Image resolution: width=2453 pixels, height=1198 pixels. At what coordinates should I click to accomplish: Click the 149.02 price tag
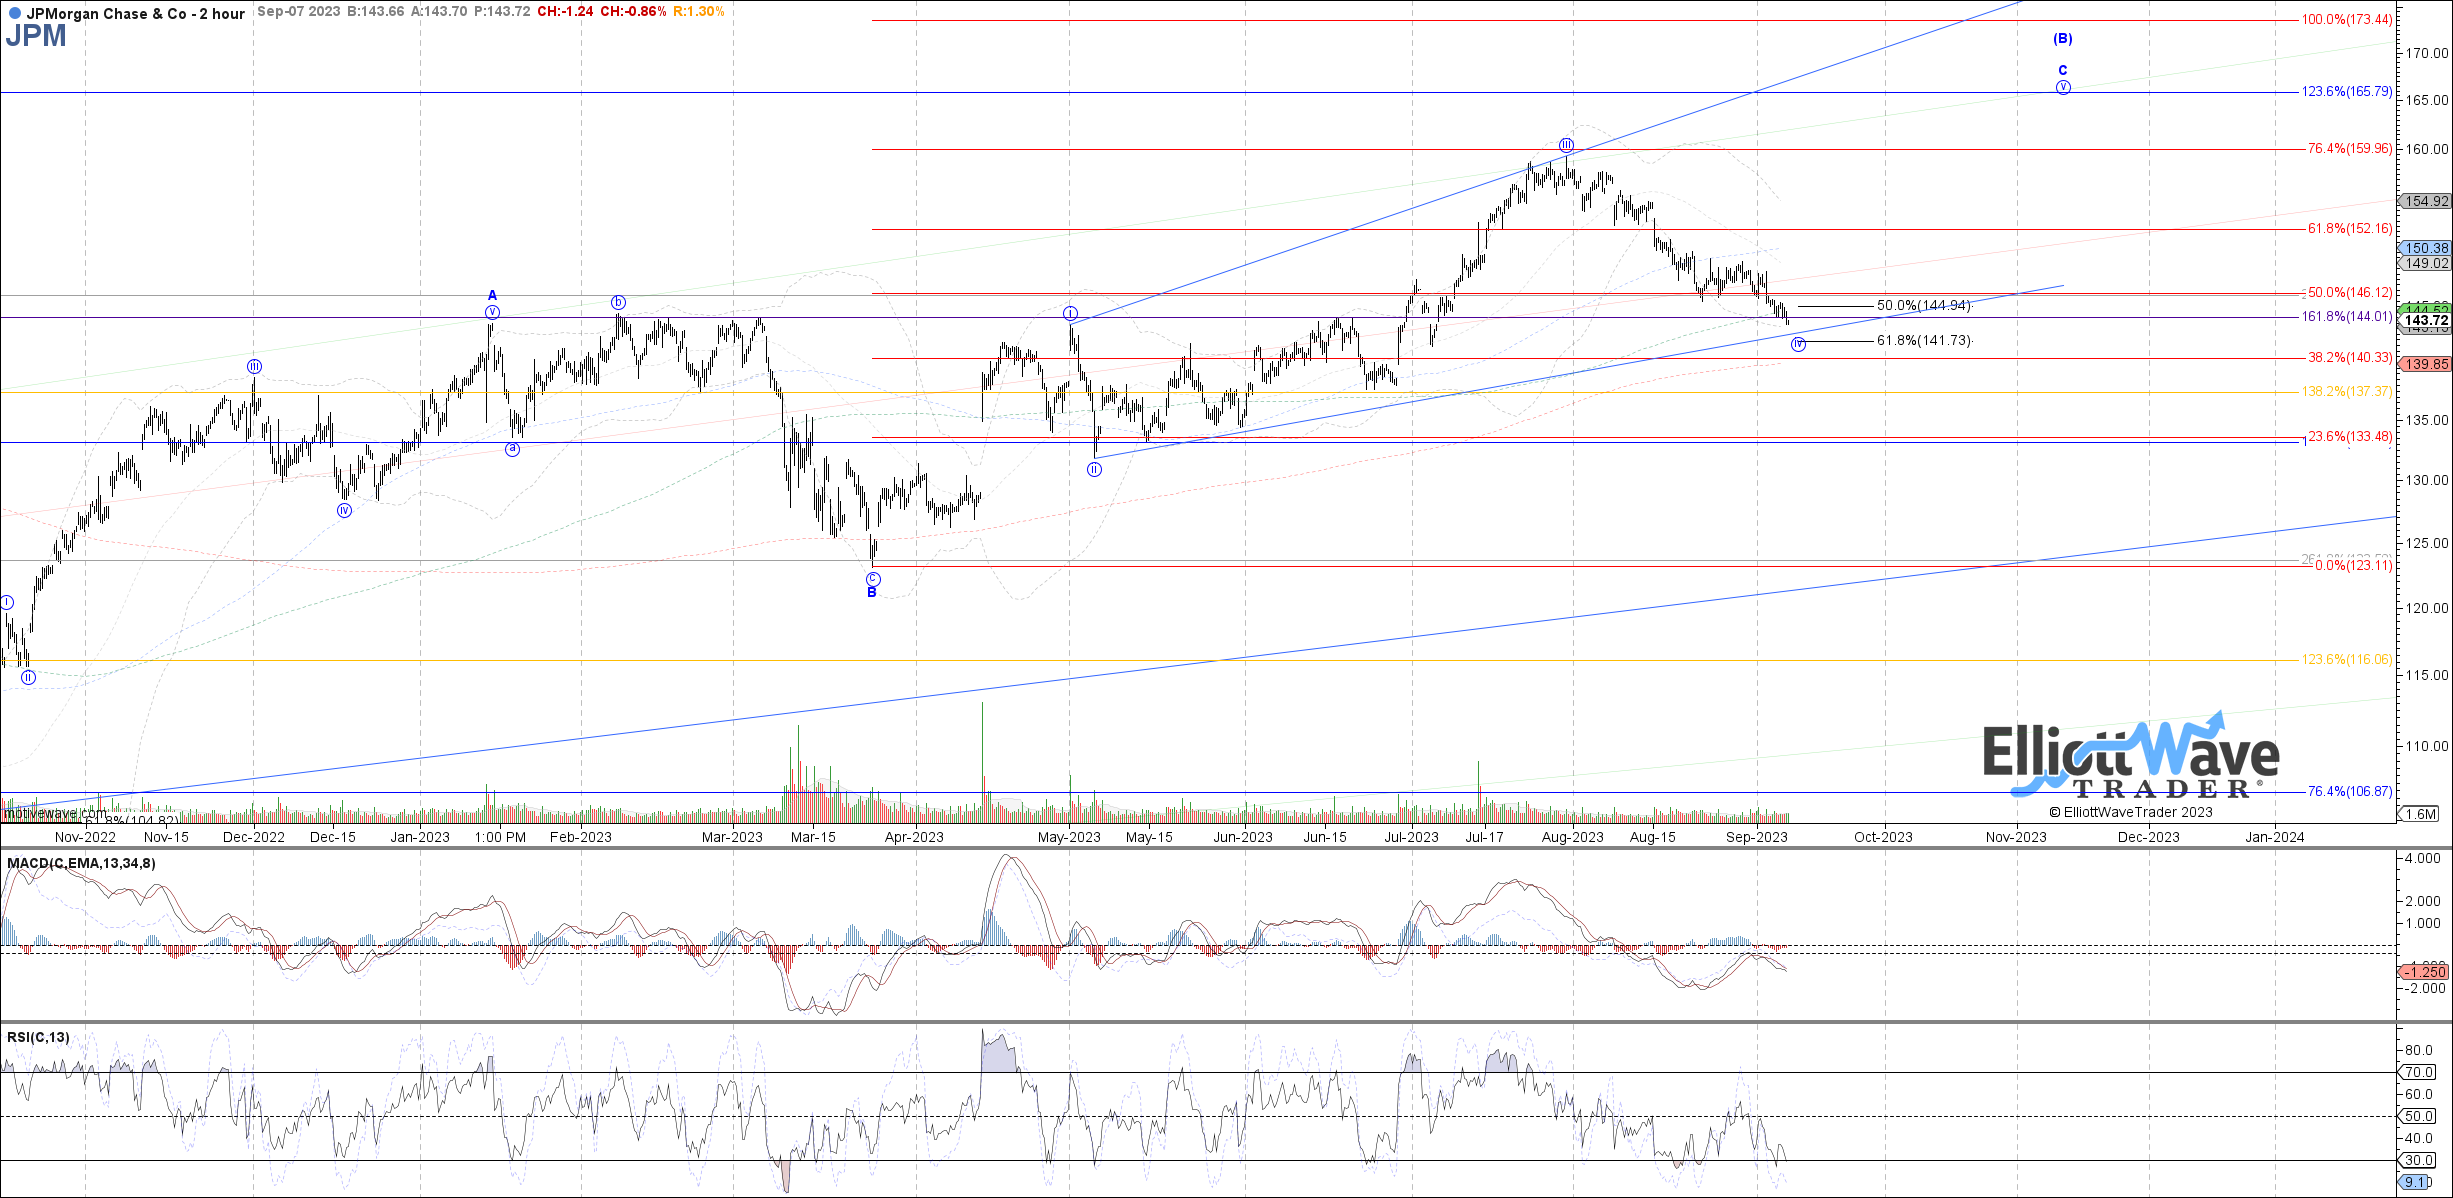[2426, 264]
